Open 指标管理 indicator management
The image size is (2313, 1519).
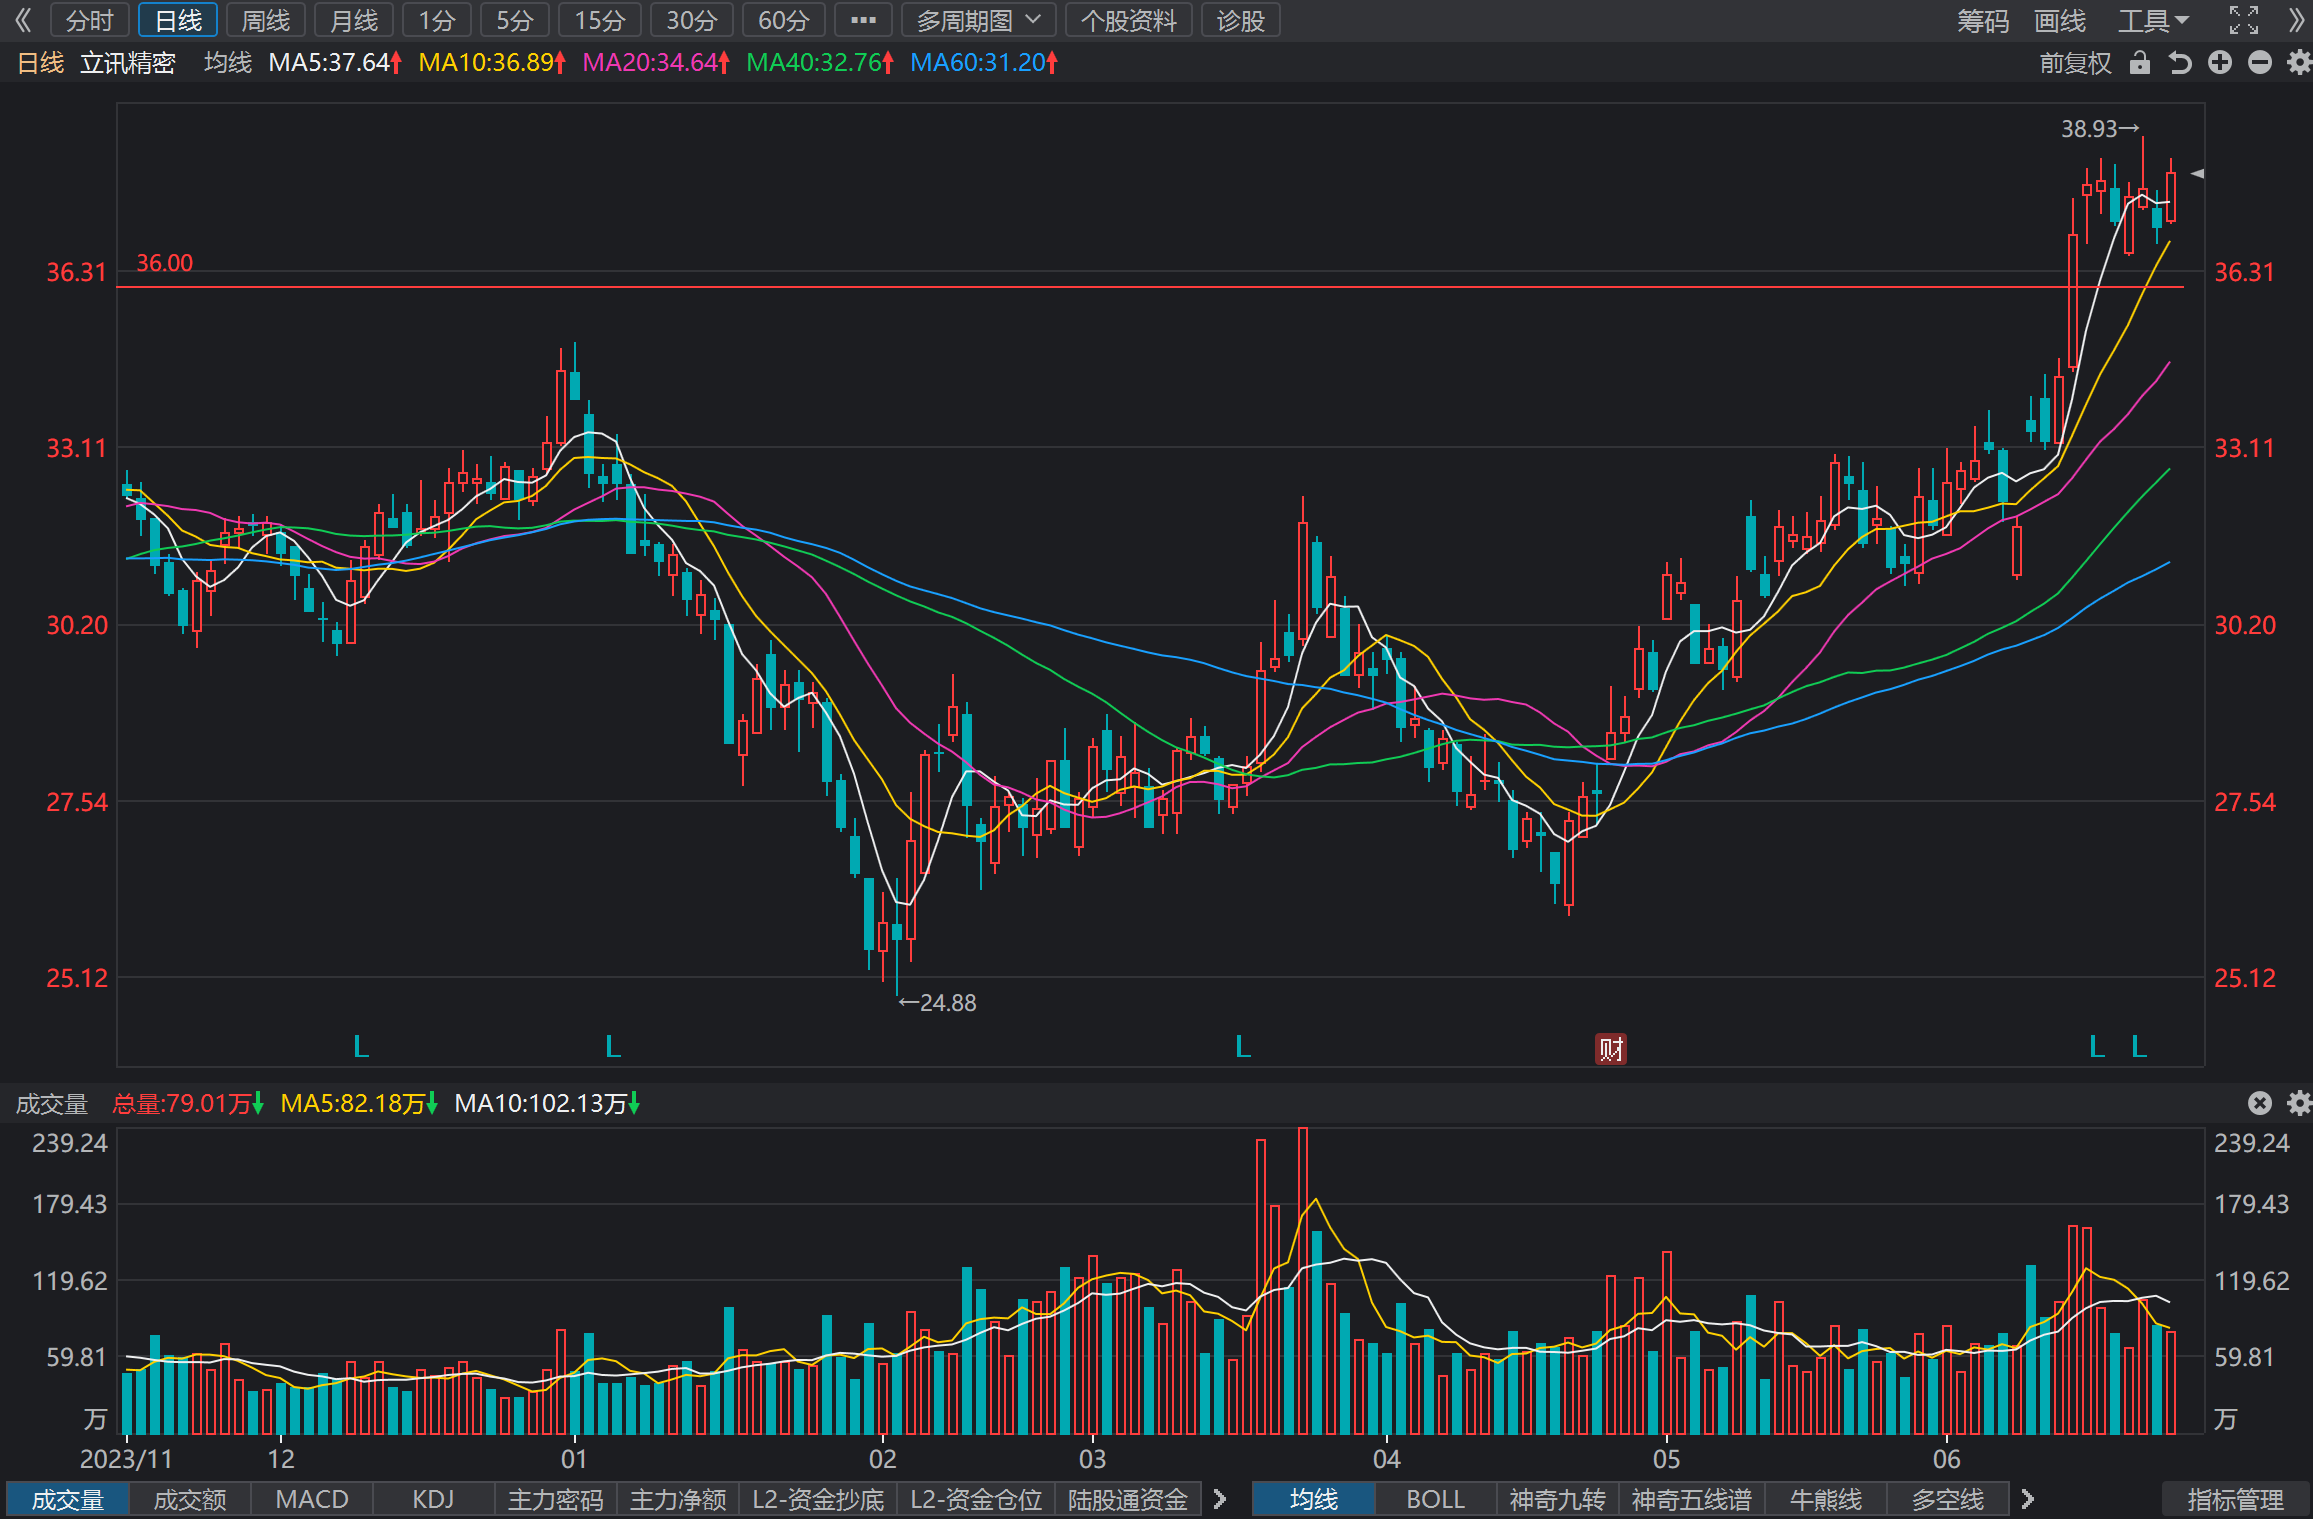click(x=2236, y=1499)
